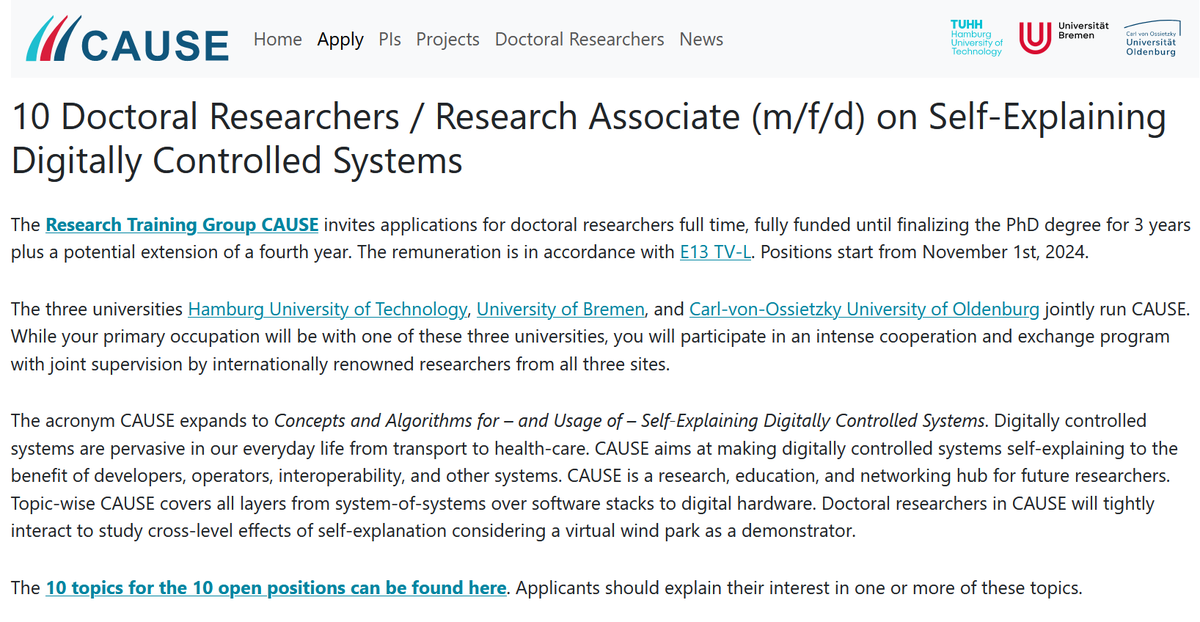This screenshot has height=622, width=1200.
Task: Visit University of Bremen link
Action: coord(561,308)
